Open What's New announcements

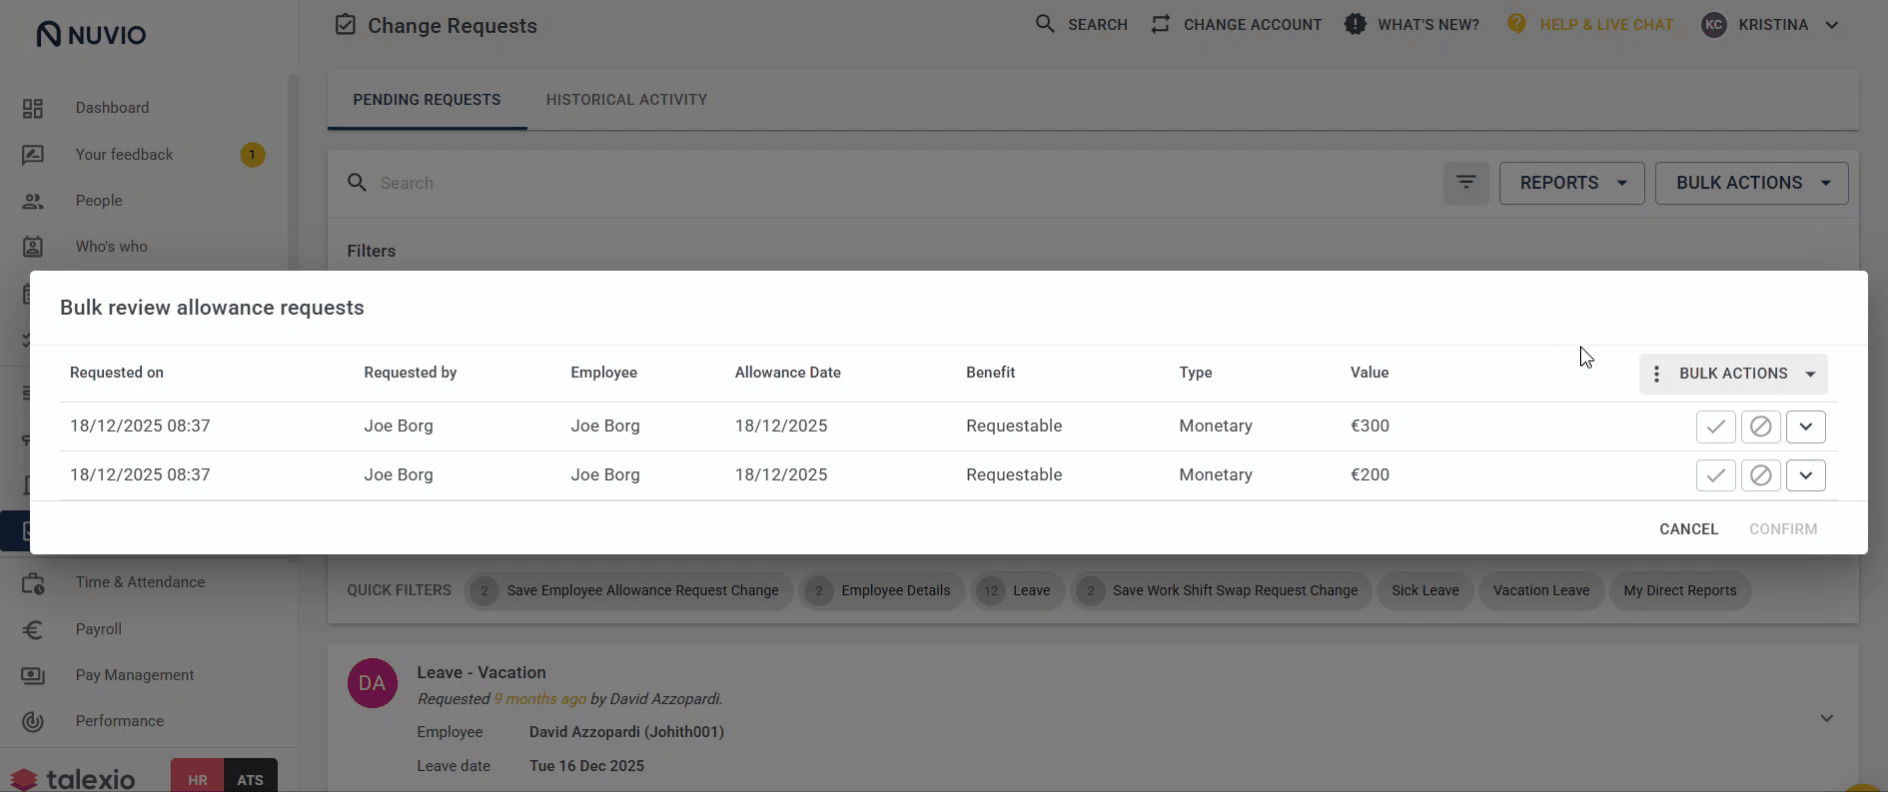click(x=1411, y=24)
